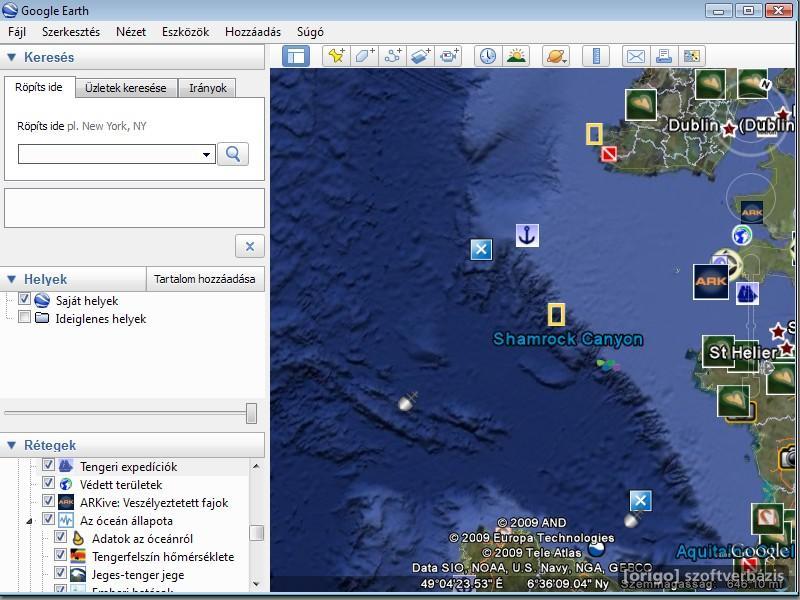
Task: Open the Súgó menu
Action: (310, 32)
